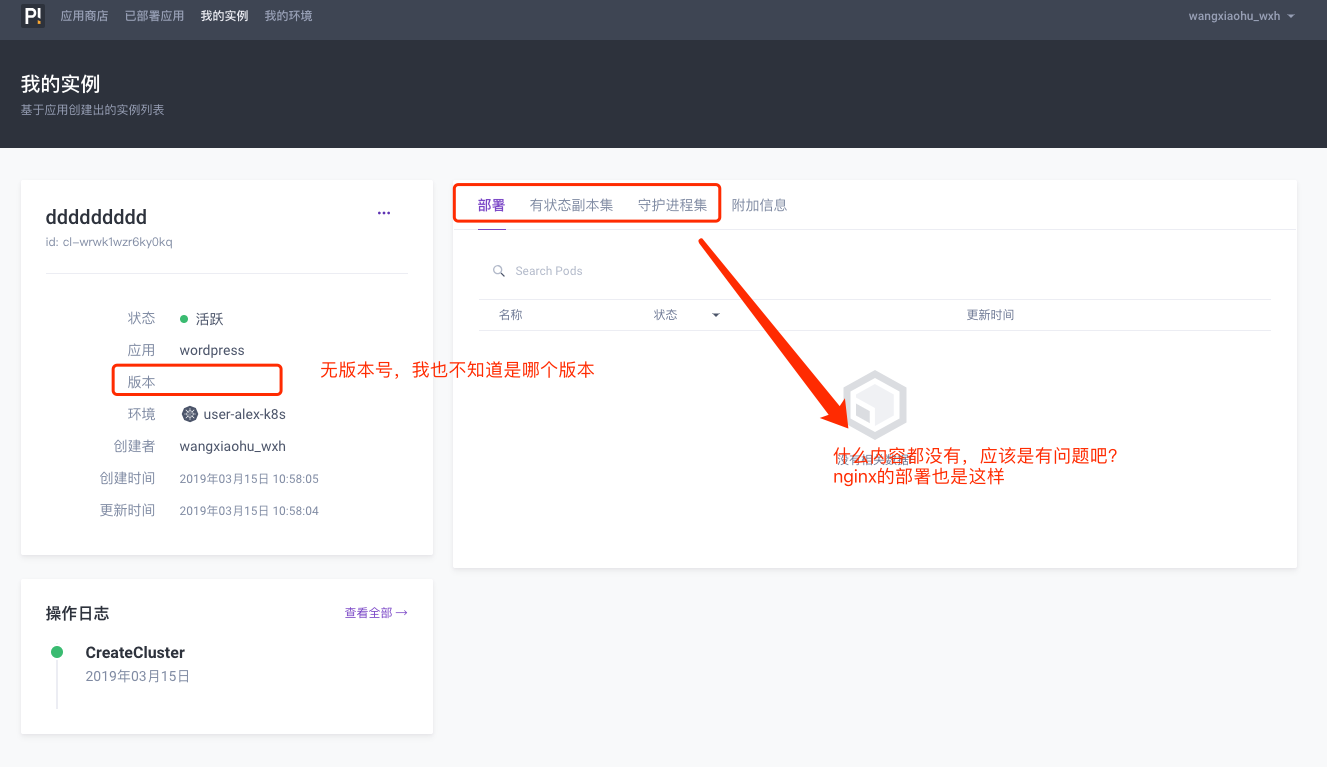Click the CreateCluster log entry
The height and width of the screenshot is (767, 1327).
coord(135,651)
